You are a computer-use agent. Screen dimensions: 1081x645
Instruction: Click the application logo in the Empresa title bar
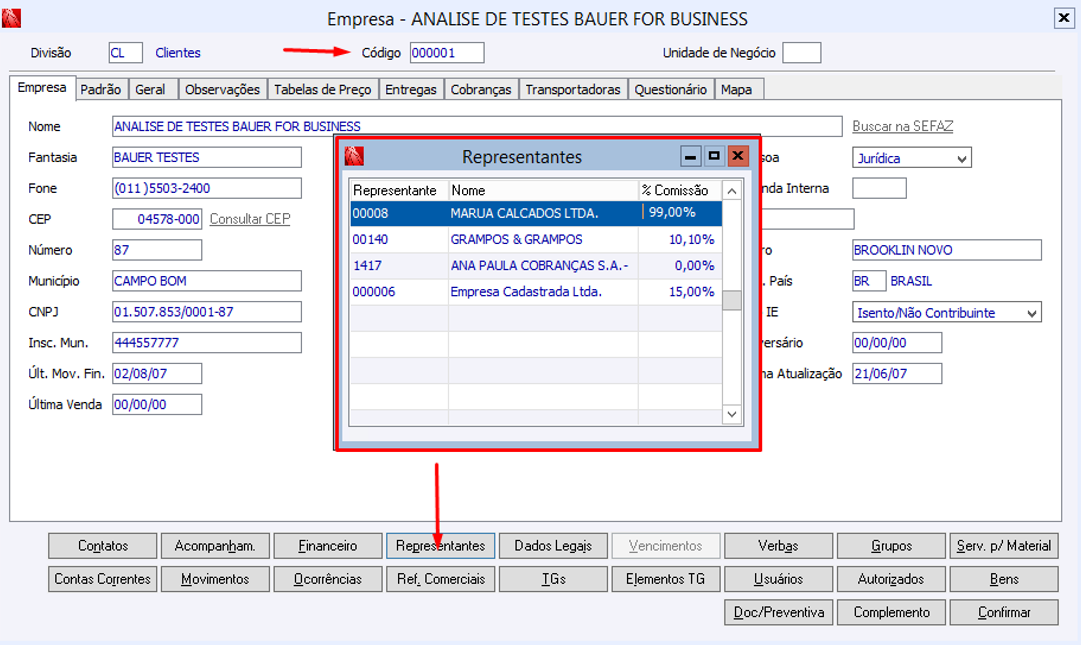coord(11,18)
